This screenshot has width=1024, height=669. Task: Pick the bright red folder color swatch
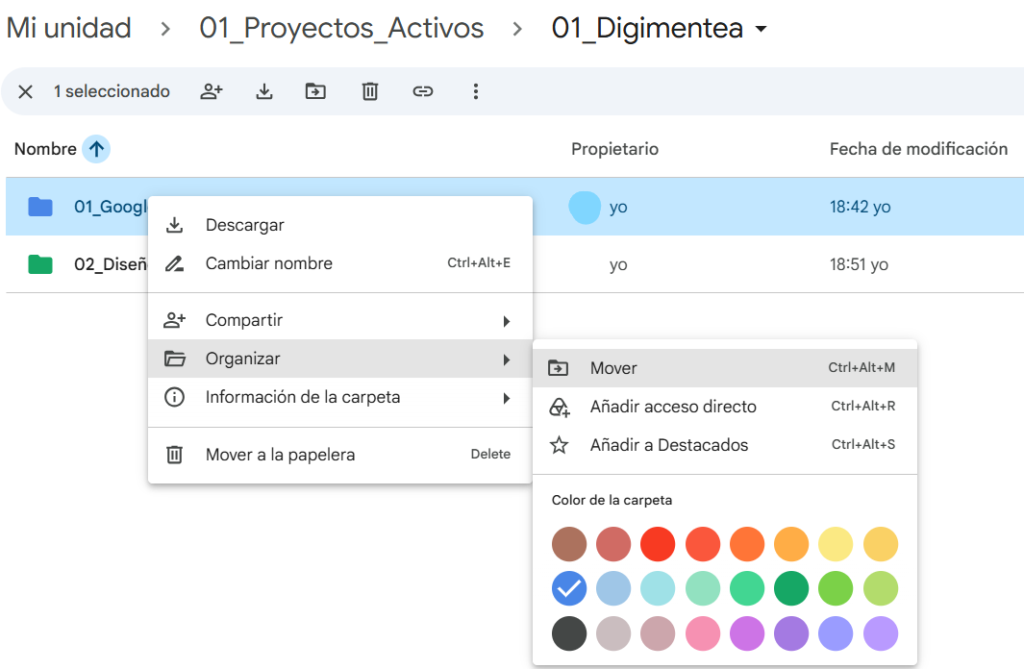point(658,544)
